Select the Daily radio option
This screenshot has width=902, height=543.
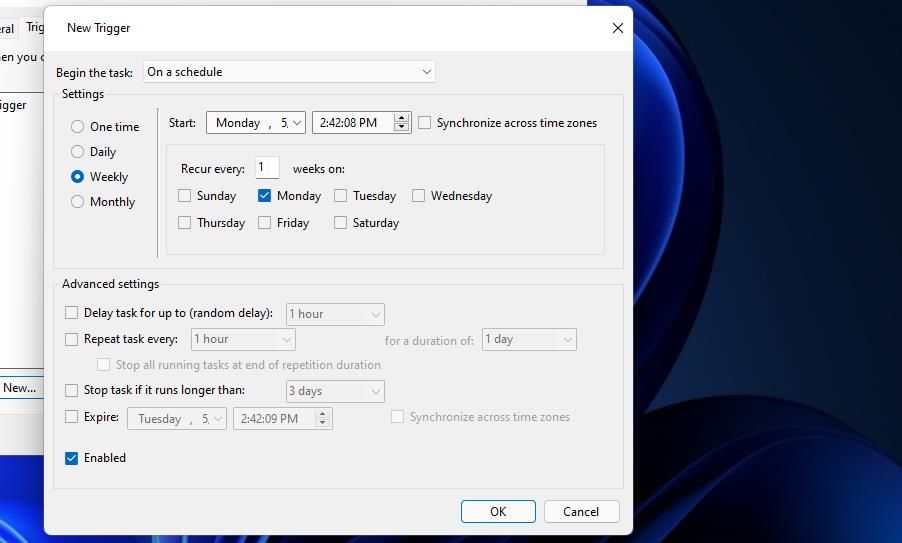(x=77, y=152)
